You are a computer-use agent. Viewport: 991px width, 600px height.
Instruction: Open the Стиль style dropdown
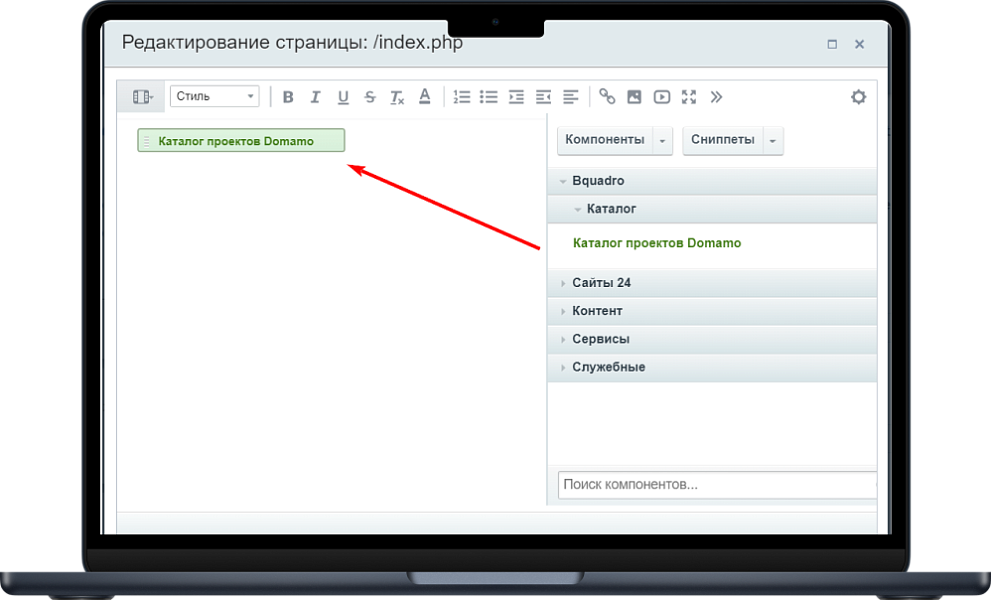214,97
